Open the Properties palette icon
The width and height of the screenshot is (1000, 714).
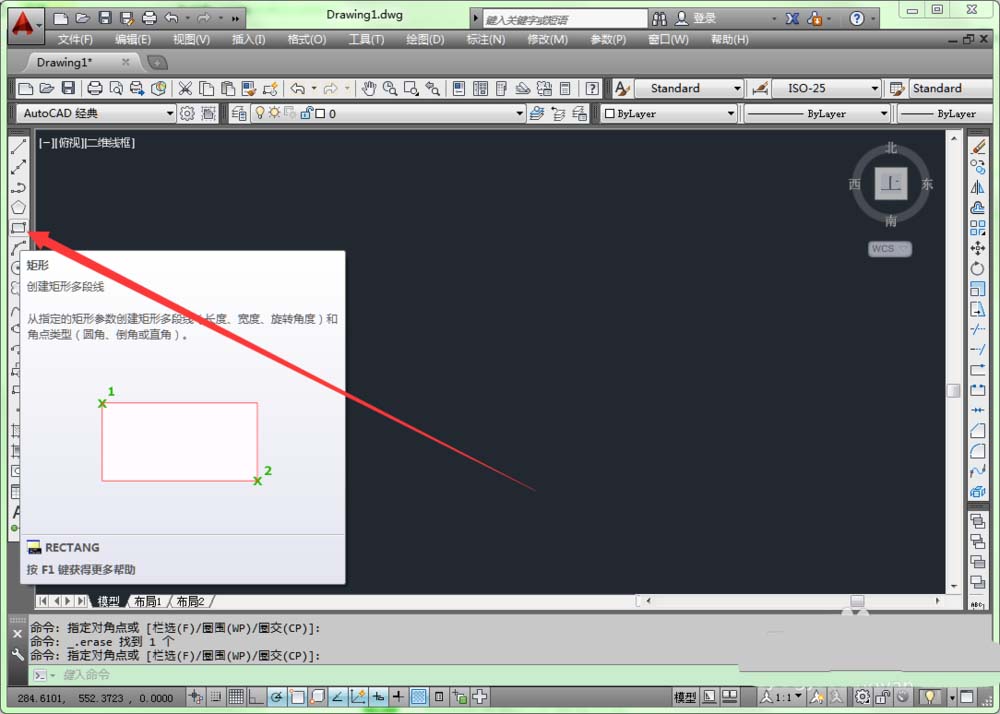click(459, 88)
